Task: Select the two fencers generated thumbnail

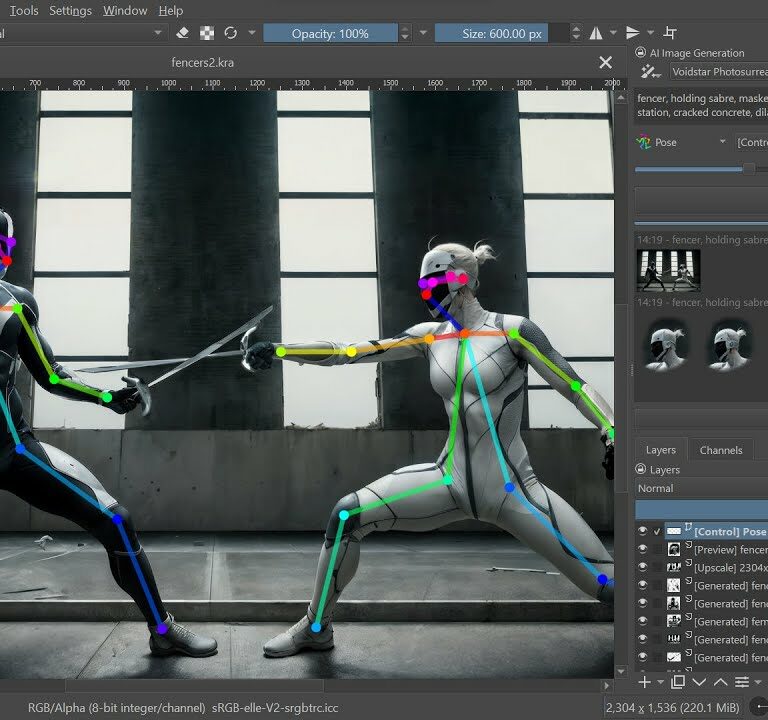Action: point(668,270)
